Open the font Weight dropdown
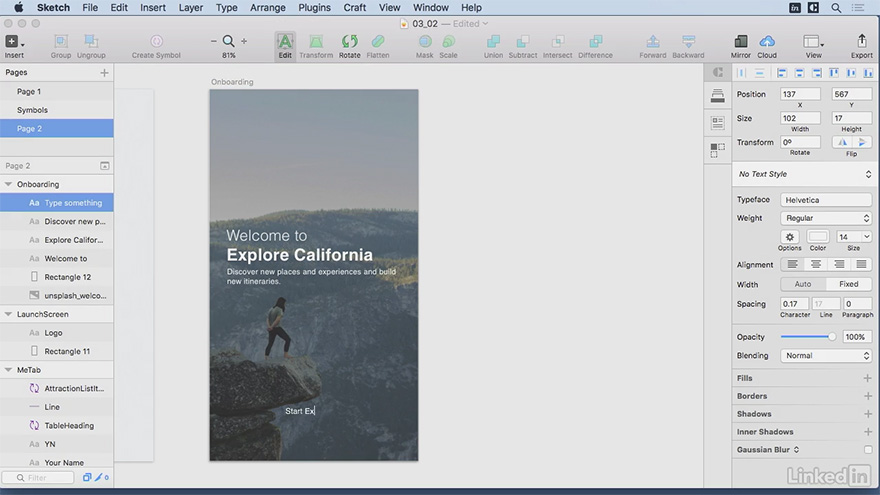The height and width of the screenshot is (495, 880). point(826,218)
